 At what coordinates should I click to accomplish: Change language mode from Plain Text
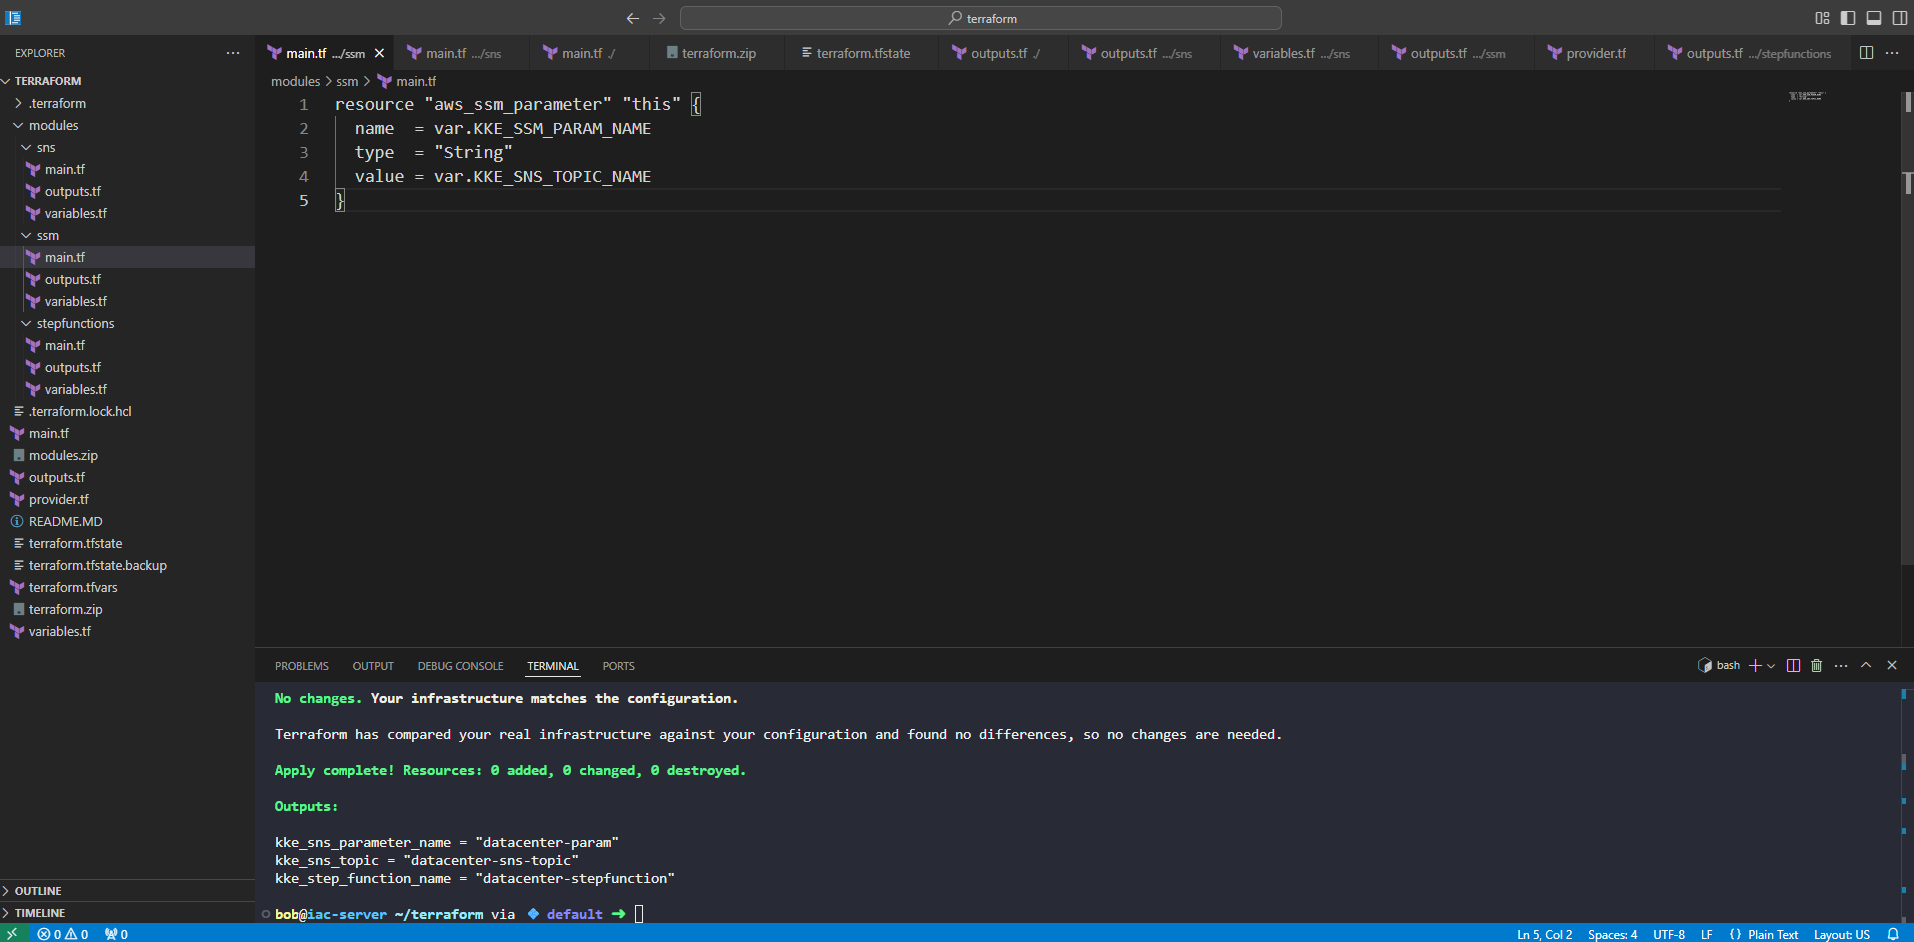coord(1772,934)
